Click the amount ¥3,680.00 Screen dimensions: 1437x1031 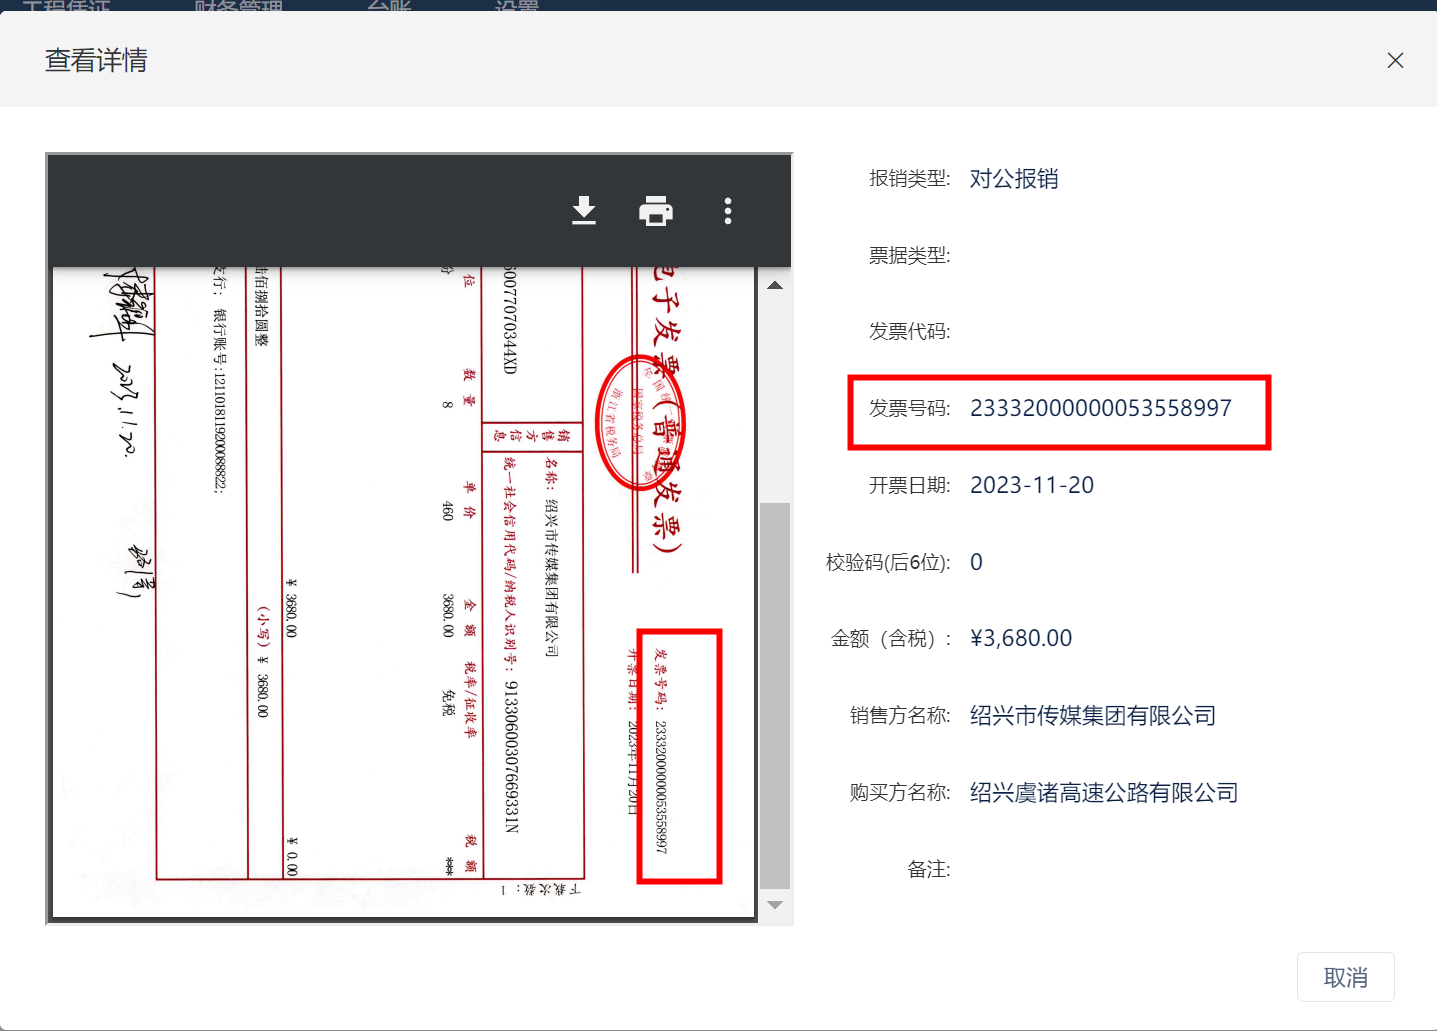pyautogui.click(x=1021, y=638)
